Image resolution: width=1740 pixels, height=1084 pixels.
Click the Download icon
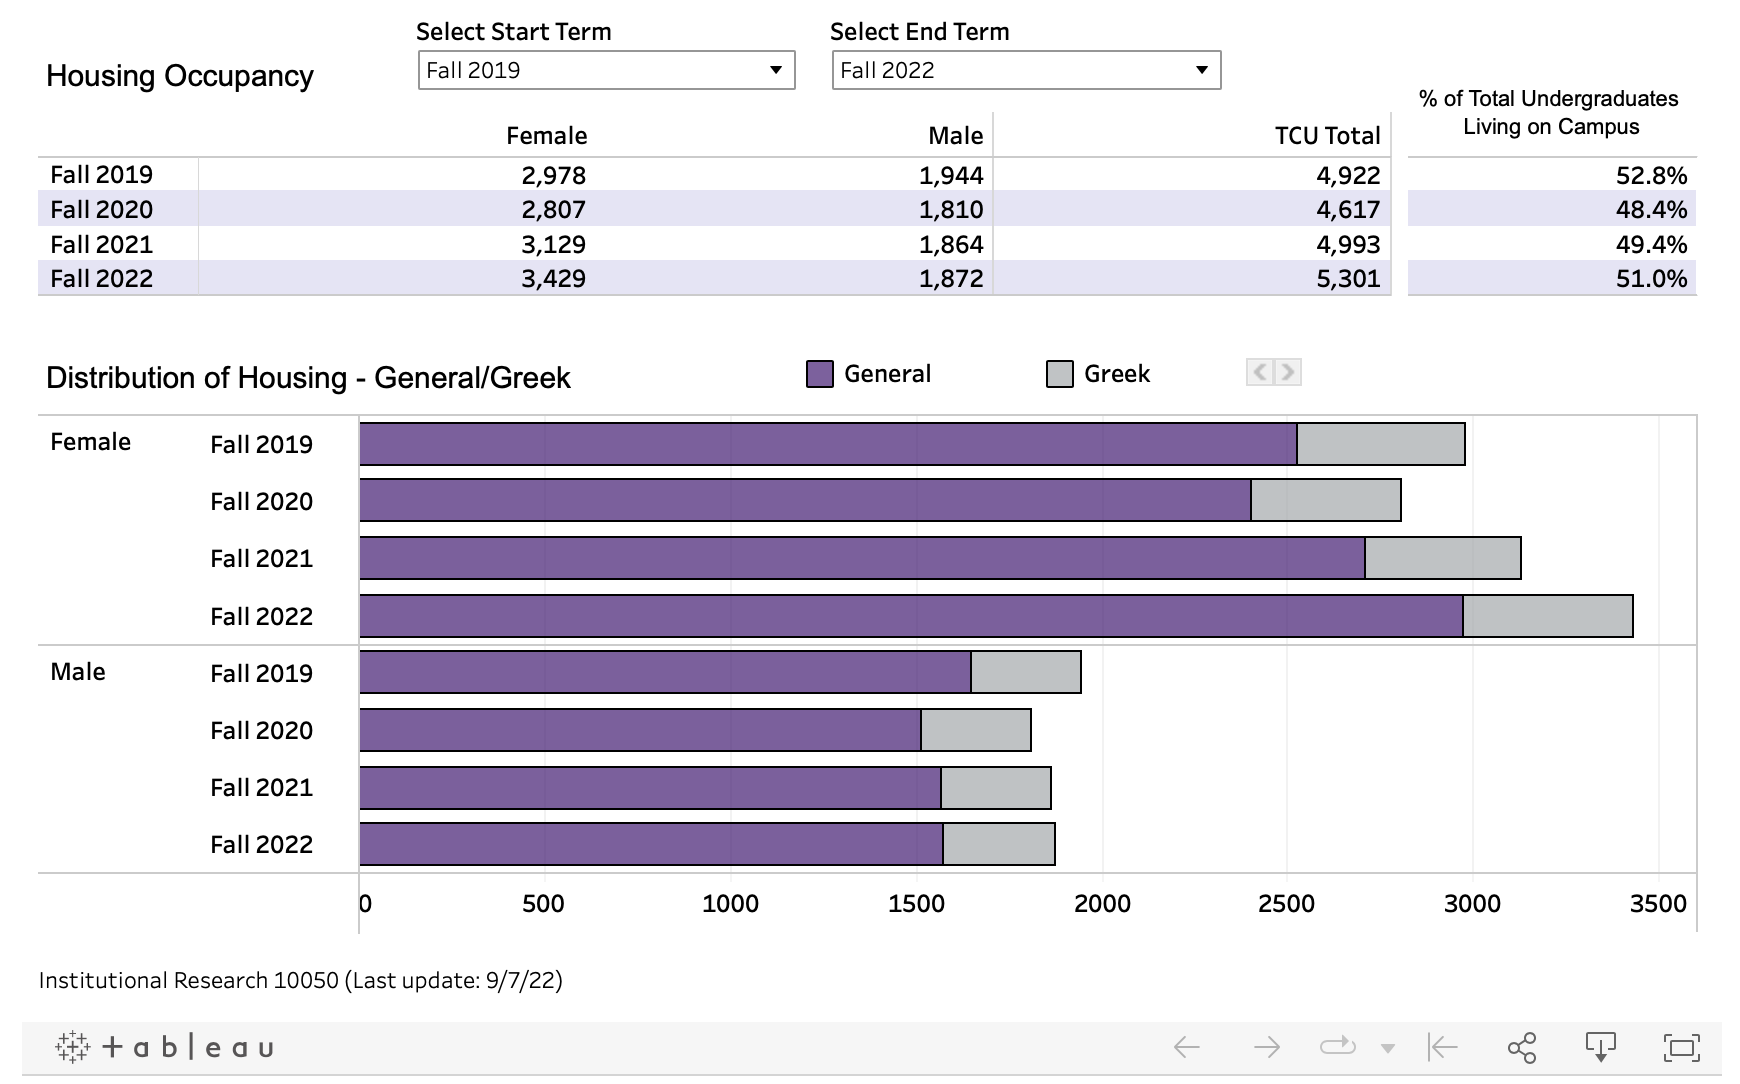pyautogui.click(x=1600, y=1047)
